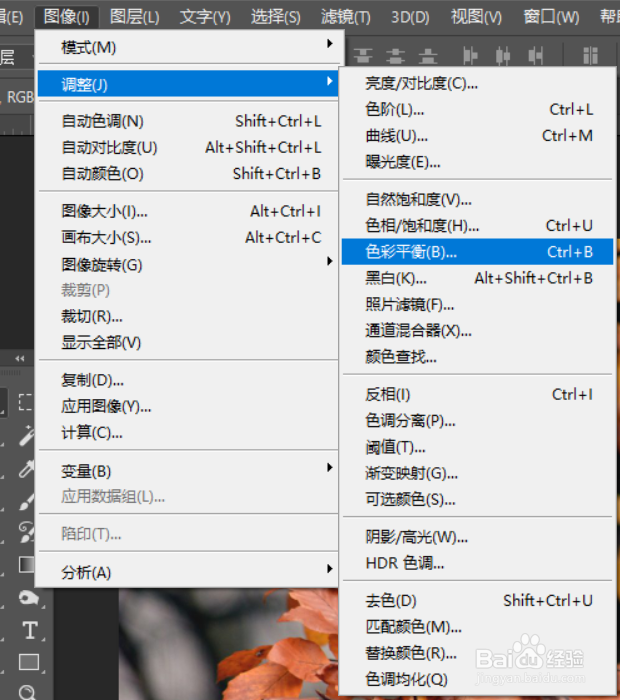620x700 pixels.
Task: Select the Rectangle shape tool
Action: (x=29, y=662)
